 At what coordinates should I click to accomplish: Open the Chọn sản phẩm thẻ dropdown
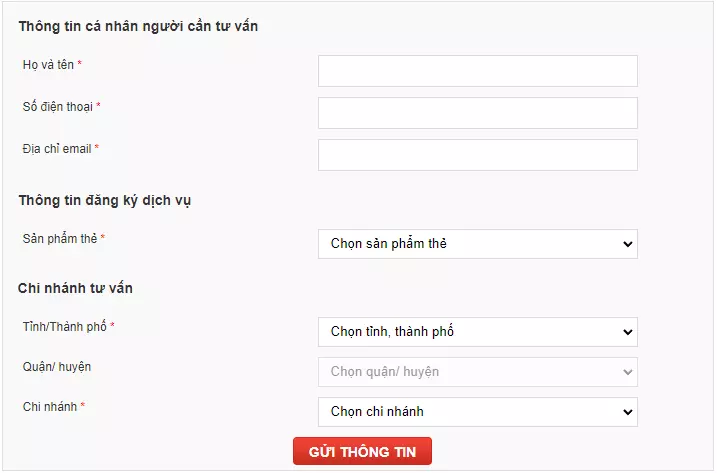(478, 244)
